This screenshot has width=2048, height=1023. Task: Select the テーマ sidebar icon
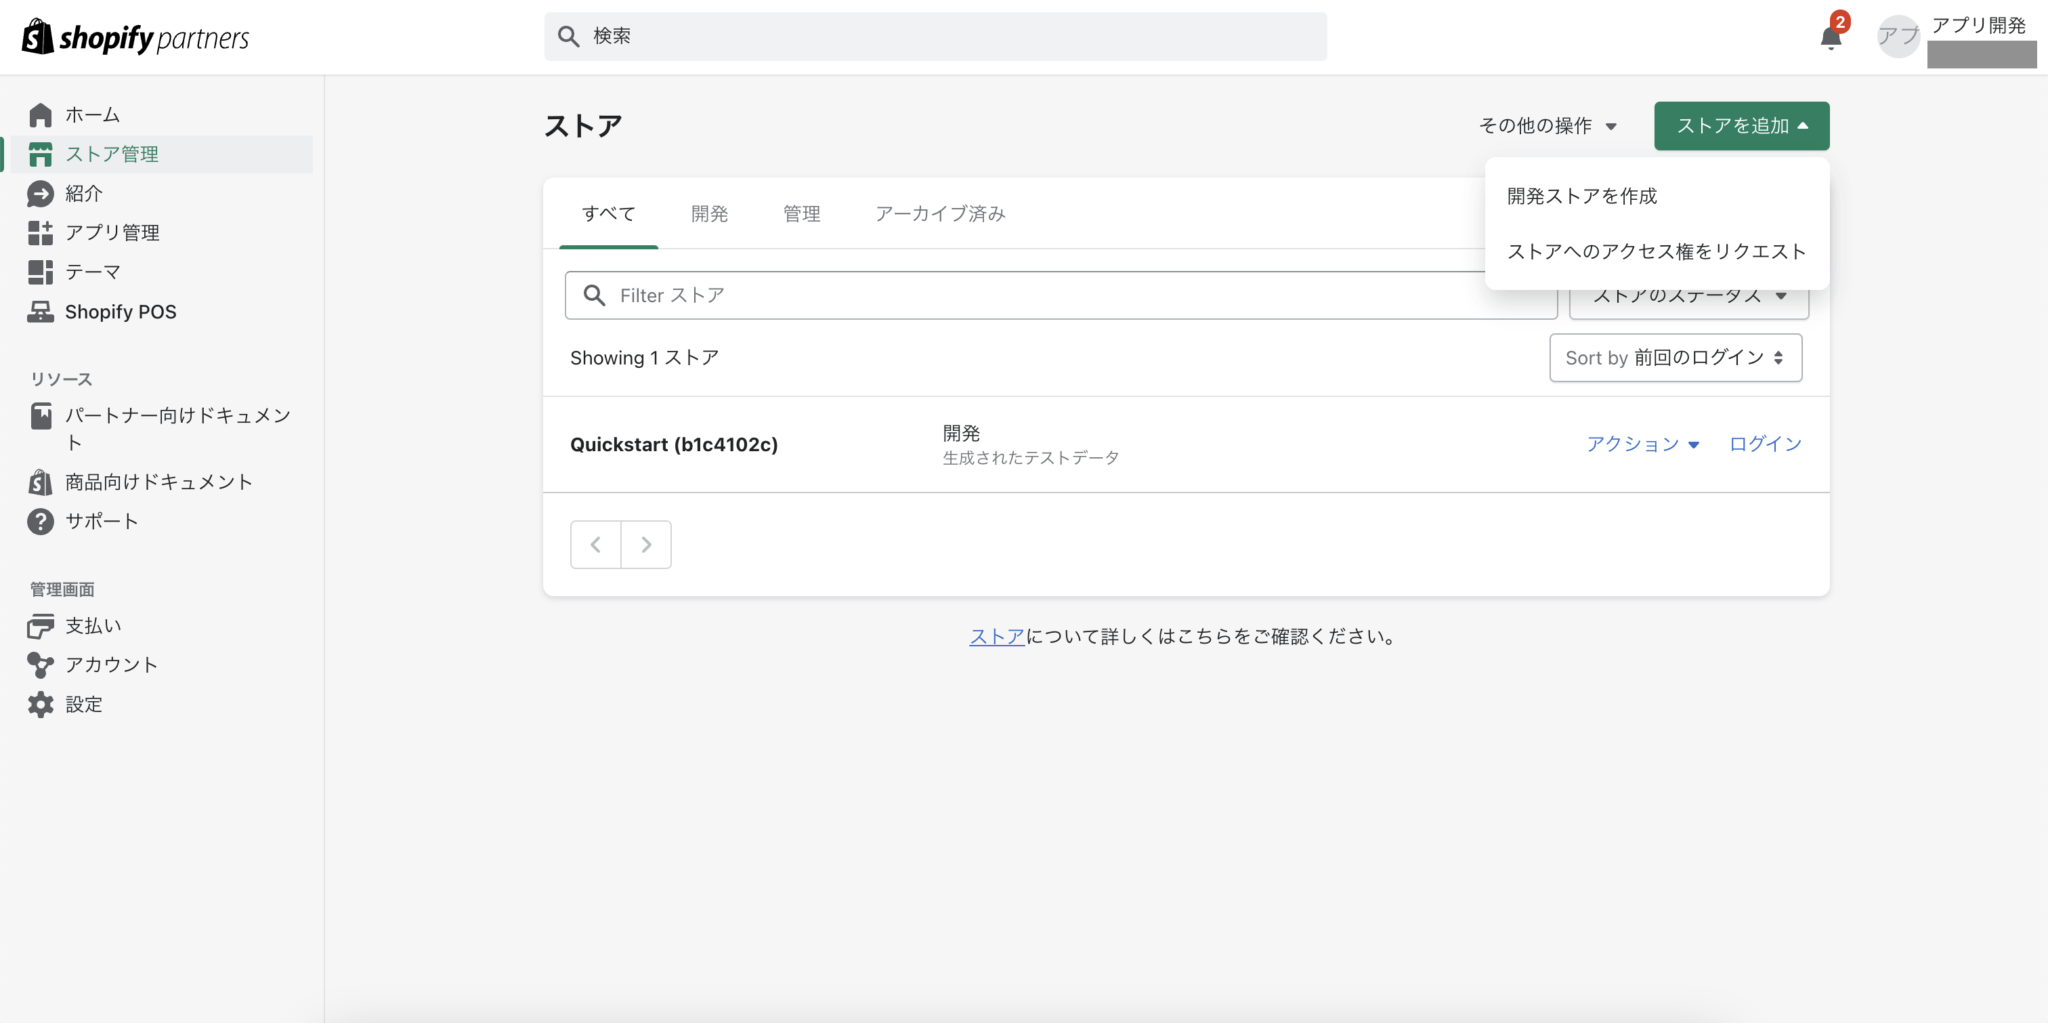click(40, 271)
